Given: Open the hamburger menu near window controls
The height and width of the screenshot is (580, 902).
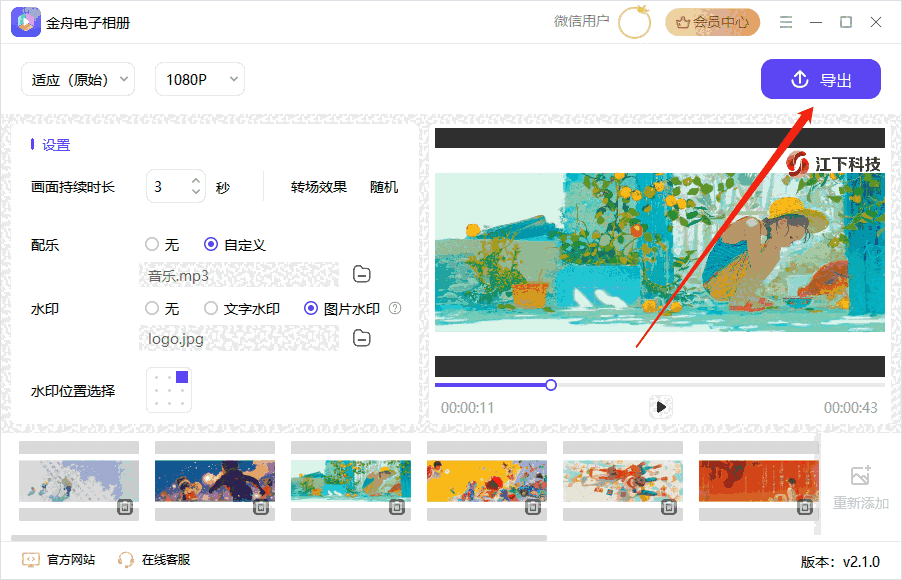Looking at the screenshot, I should pyautogui.click(x=786, y=20).
